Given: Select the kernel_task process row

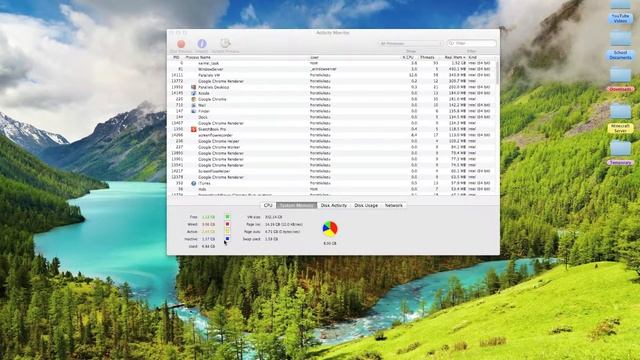Looking at the screenshot, I should 332,63.
